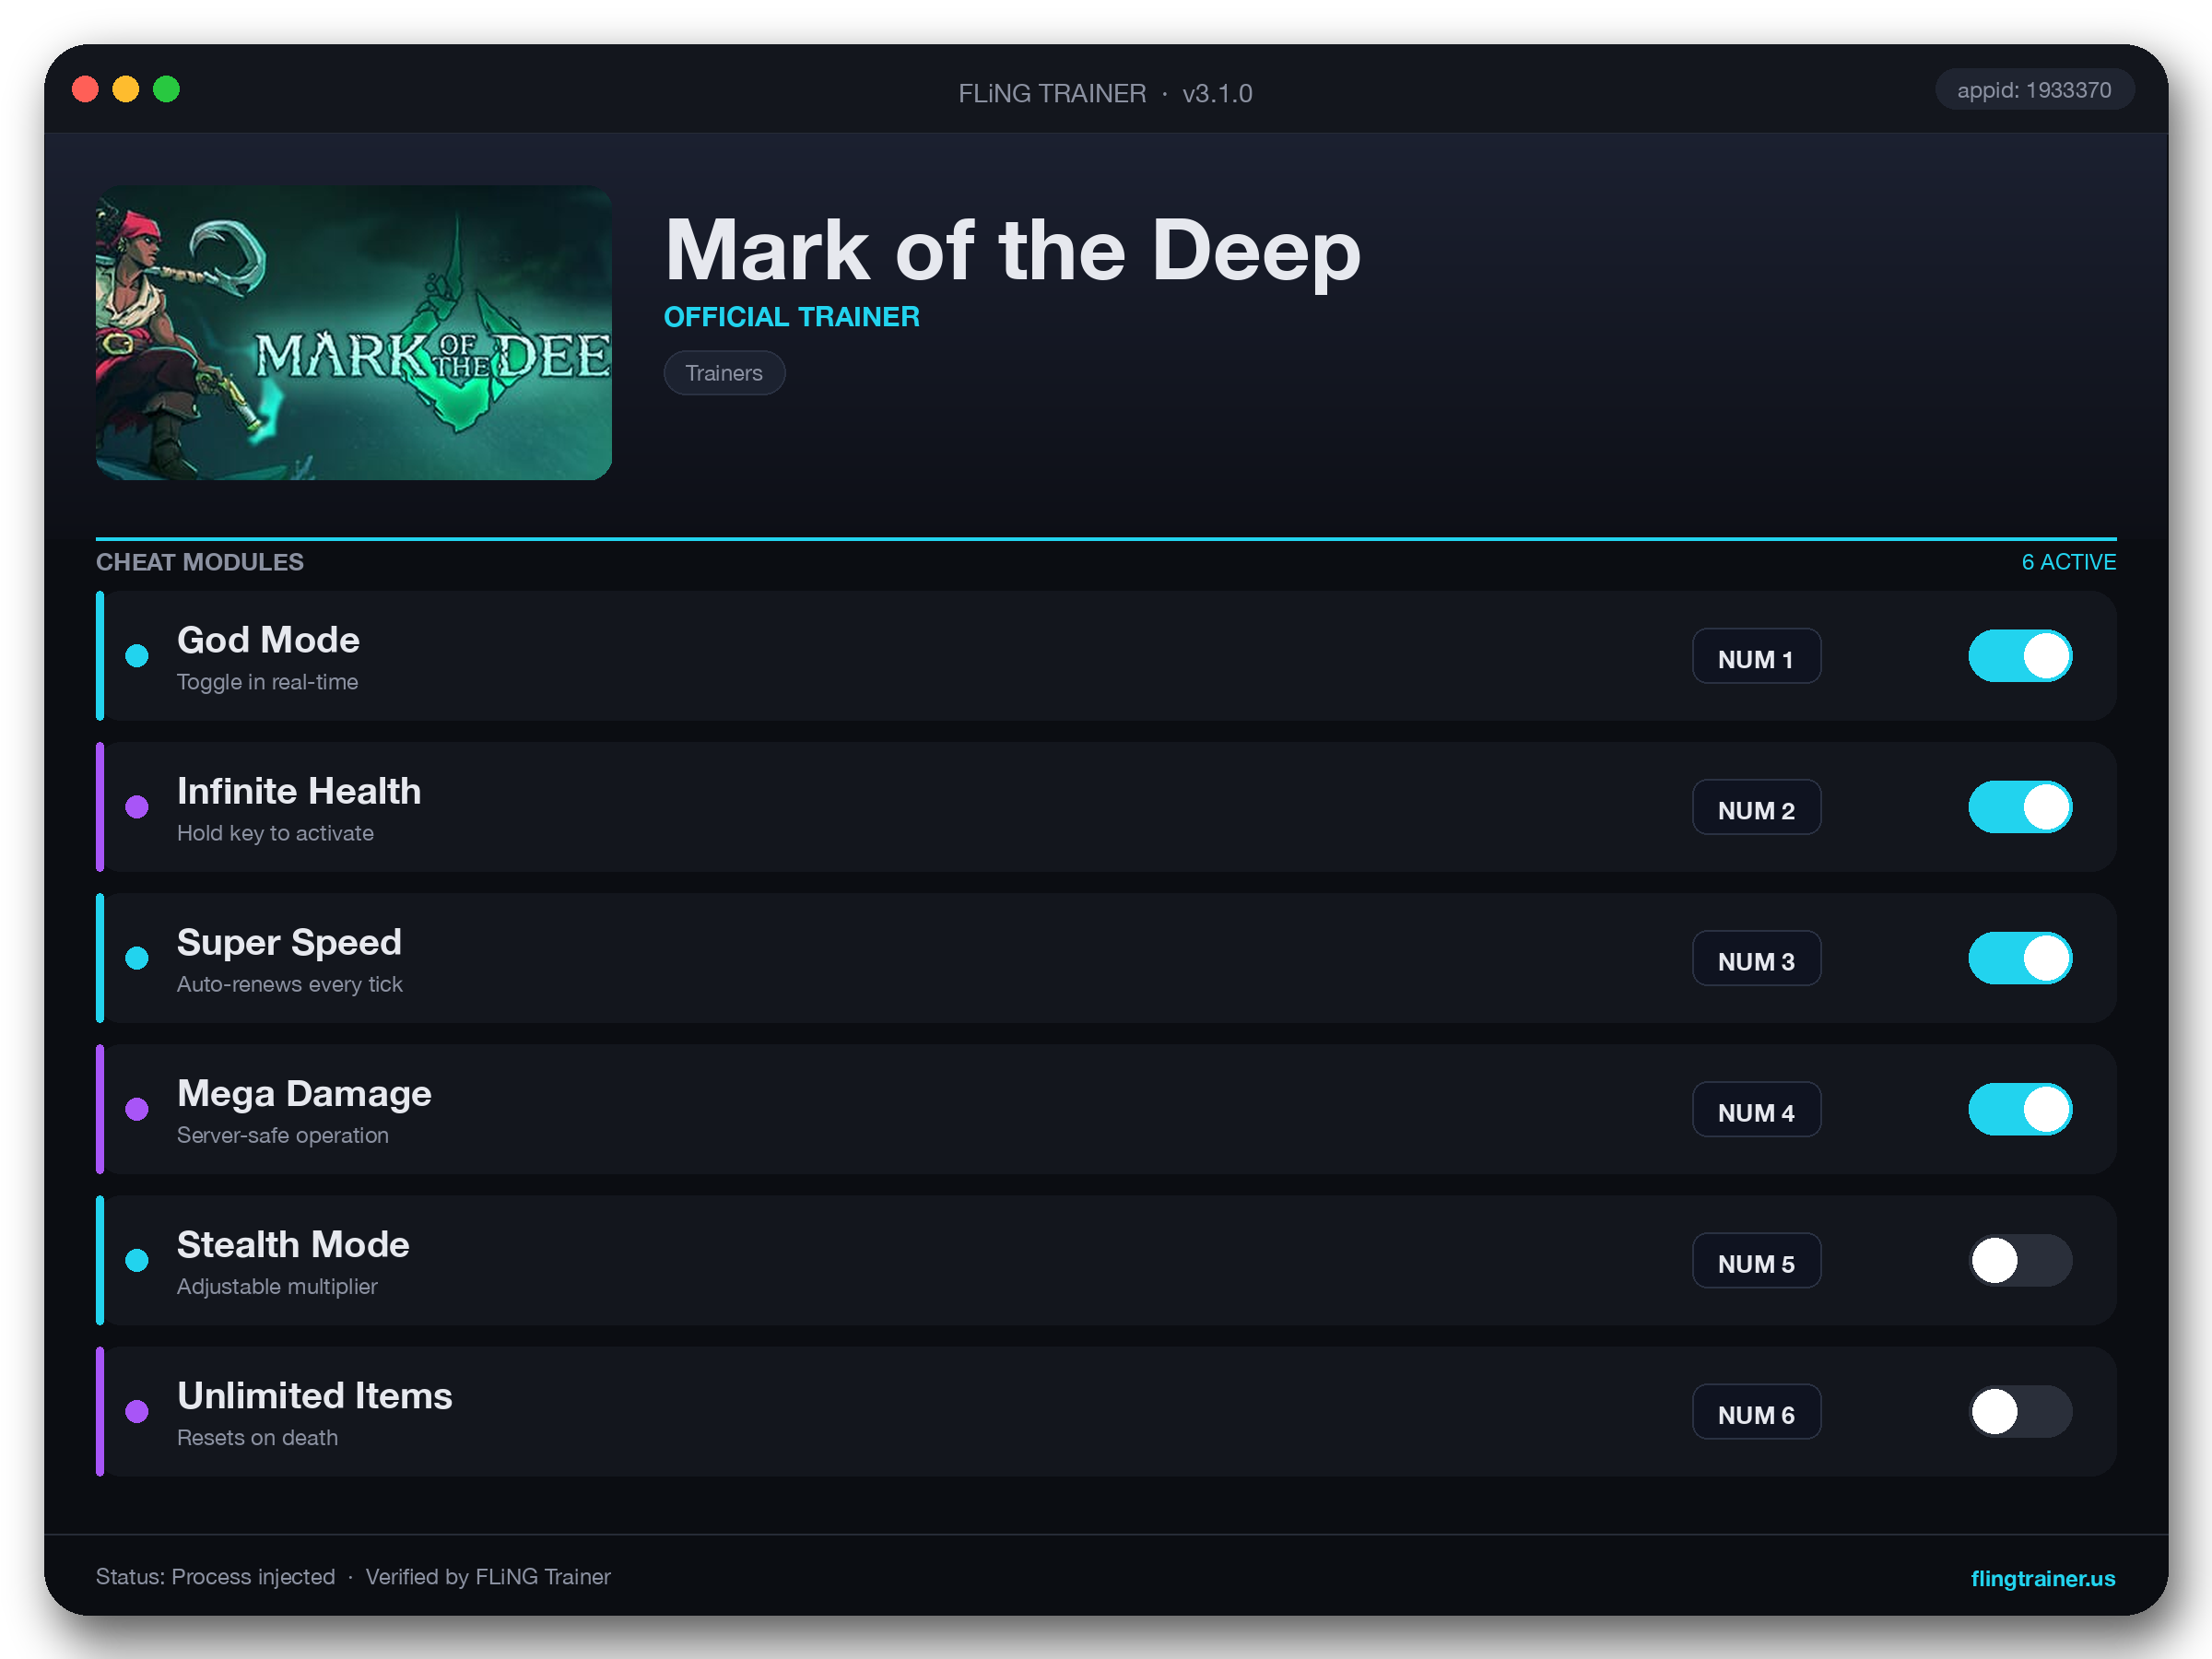Click the Unlimited Items module title

point(315,1396)
